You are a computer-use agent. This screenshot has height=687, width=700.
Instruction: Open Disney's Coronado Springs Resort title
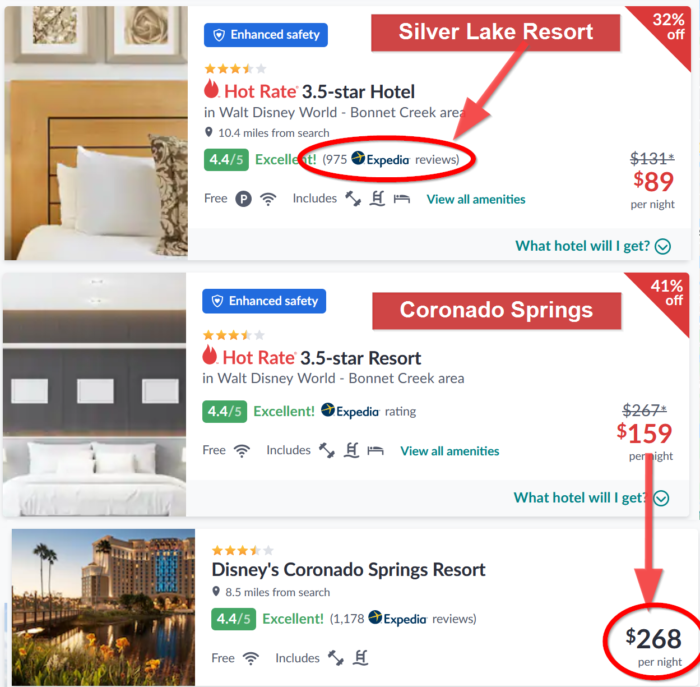(349, 570)
